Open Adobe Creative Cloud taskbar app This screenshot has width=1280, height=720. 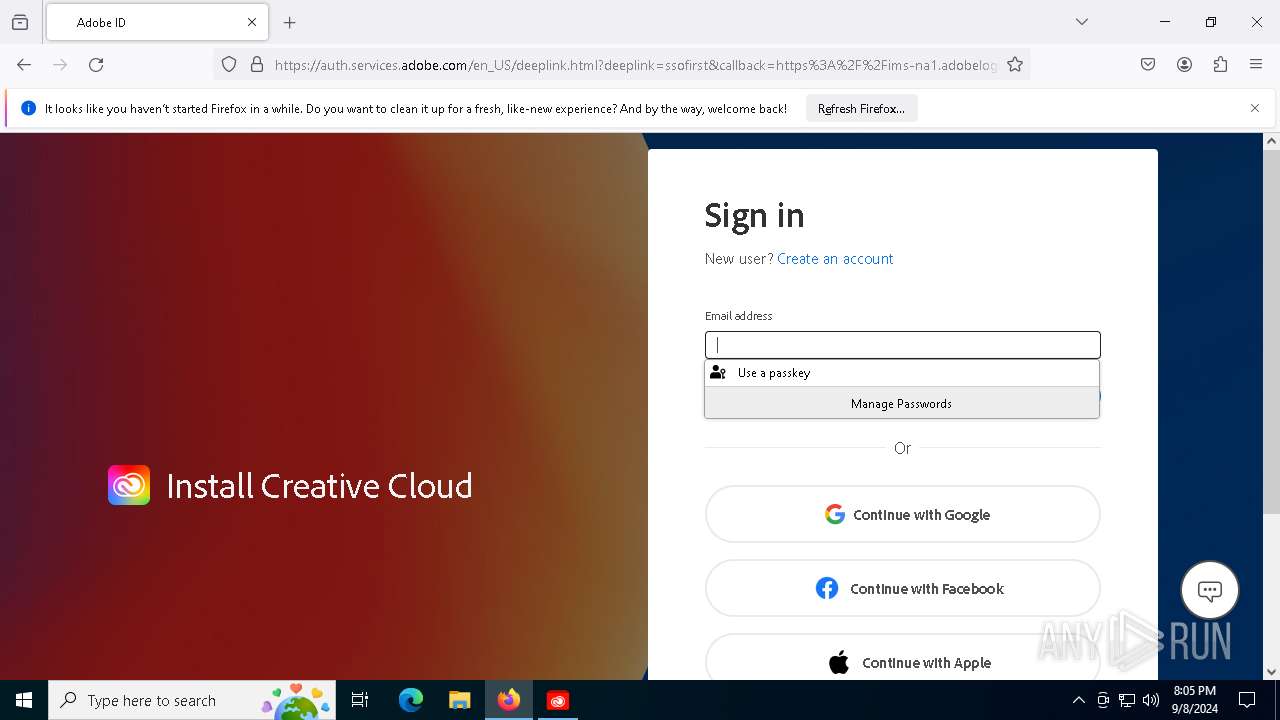point(557,700)
